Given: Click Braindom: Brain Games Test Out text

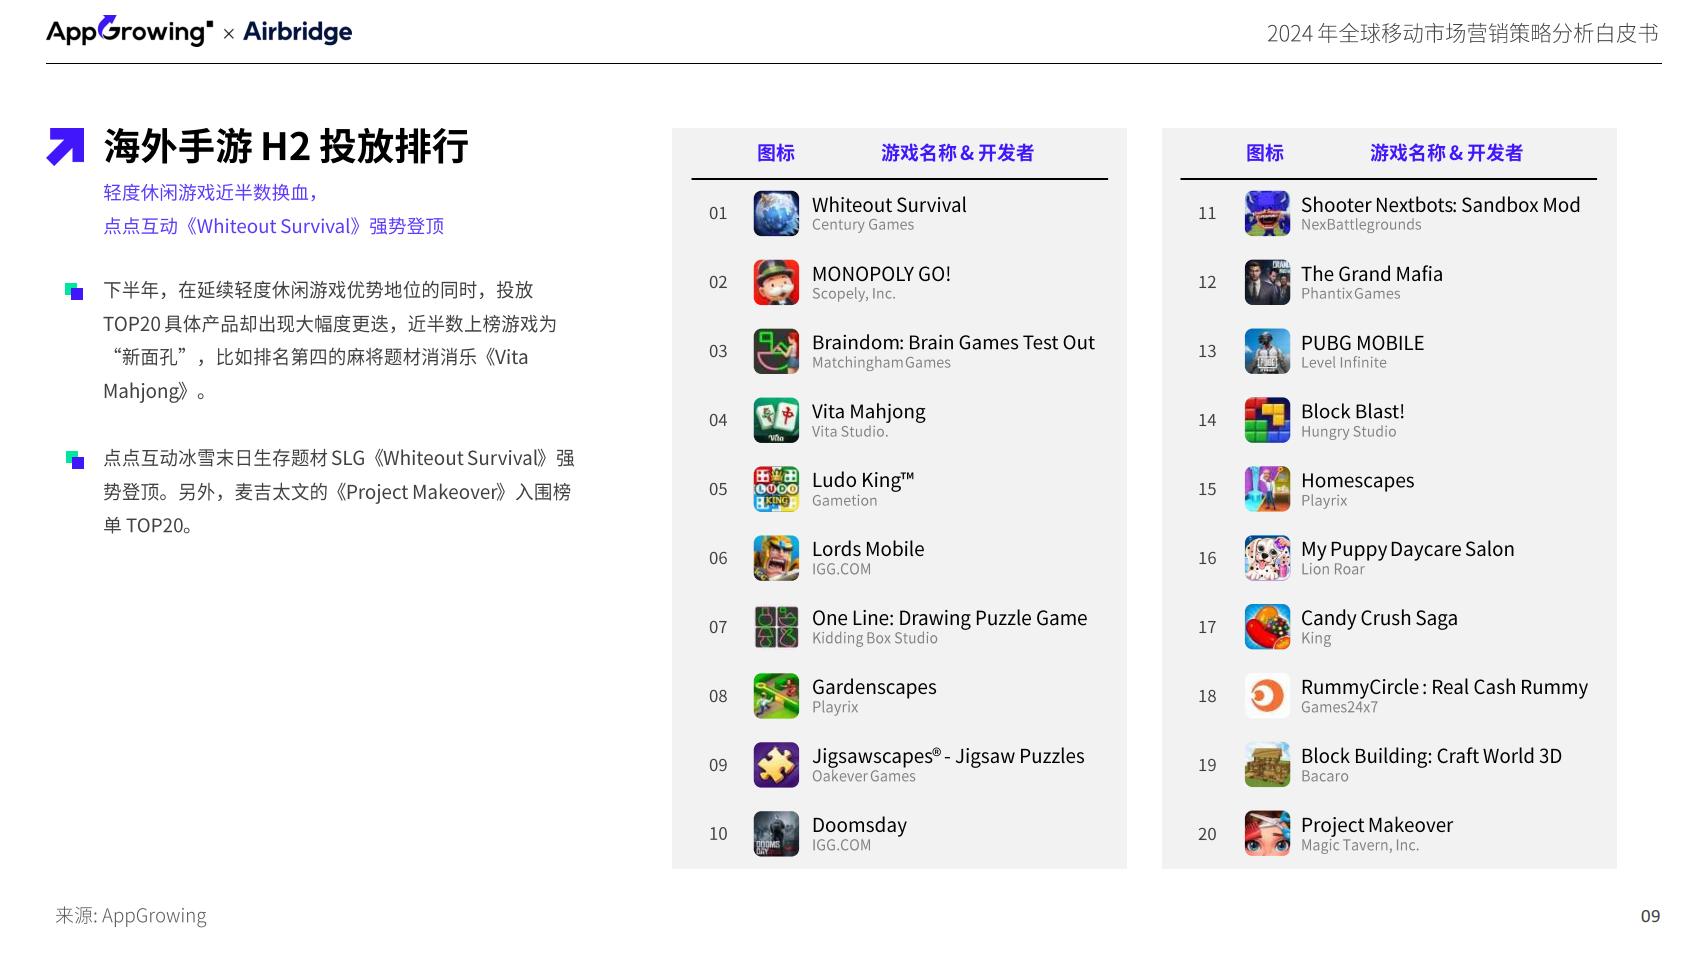Looking at the screenshot, I should pos(953,343).
